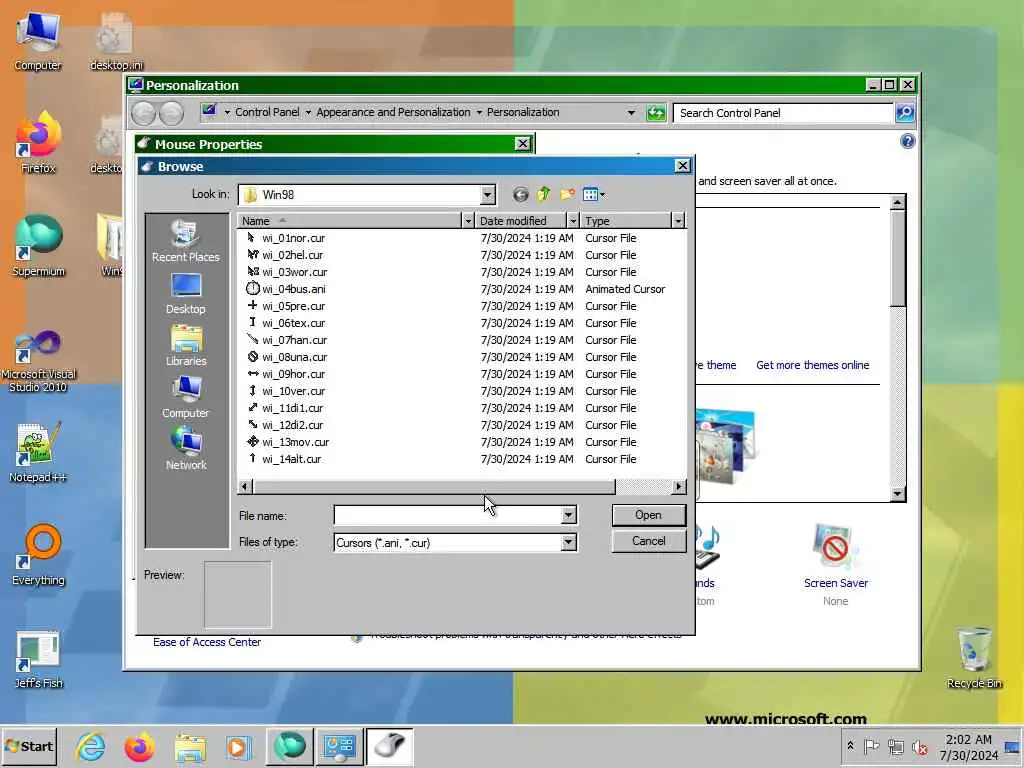The image size is (1024, 768).
Task: Refresh the Personalization address bar
Action: [656, 113]
